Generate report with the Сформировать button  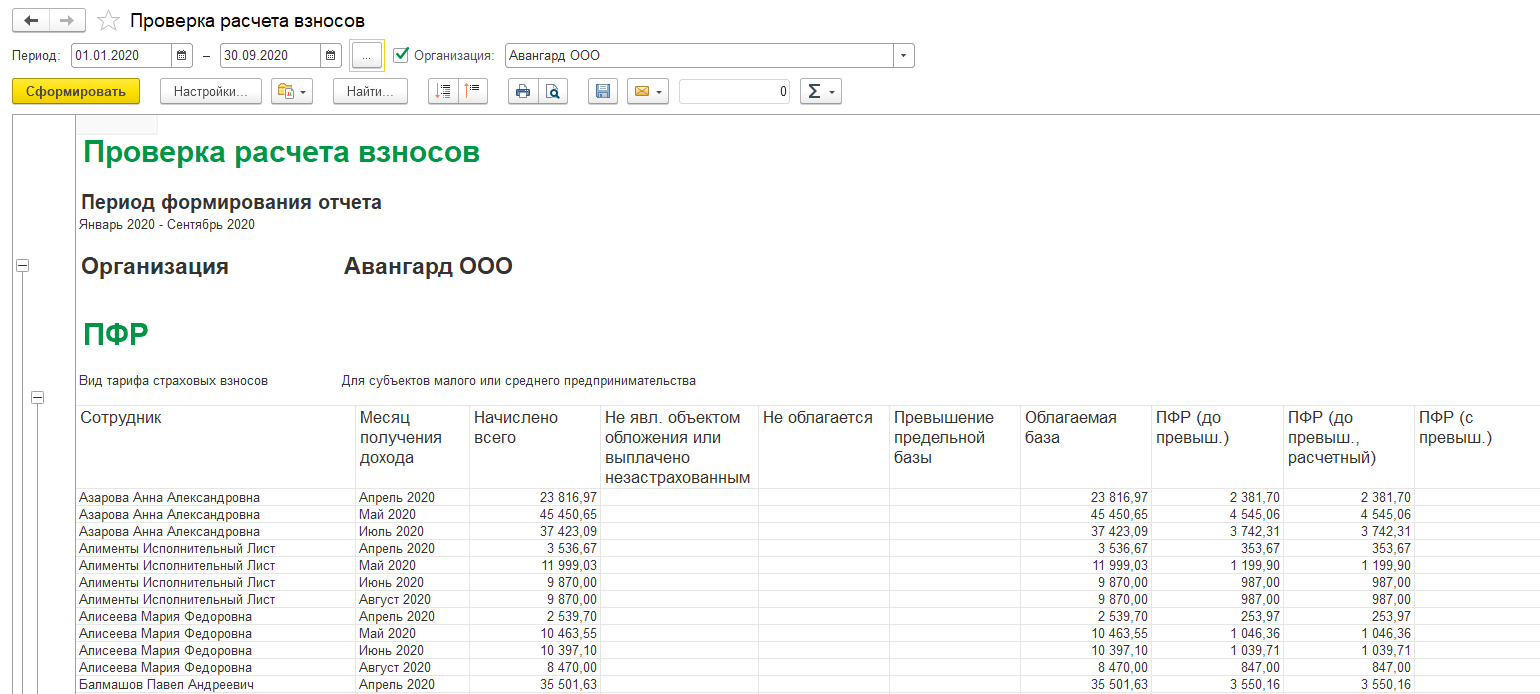click(76, 92)
